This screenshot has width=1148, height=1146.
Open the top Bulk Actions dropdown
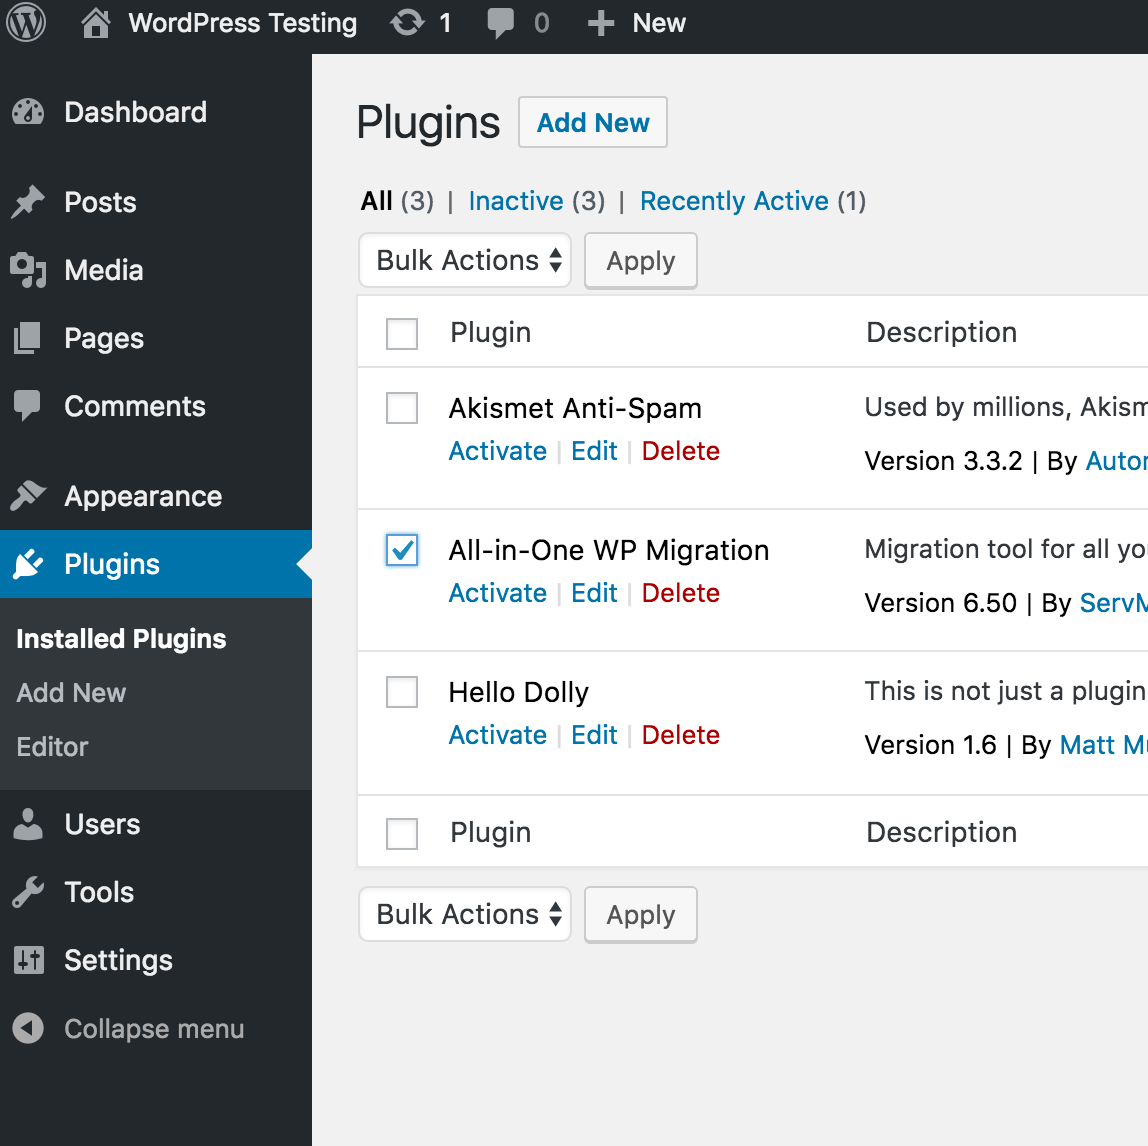pos(465,261)
